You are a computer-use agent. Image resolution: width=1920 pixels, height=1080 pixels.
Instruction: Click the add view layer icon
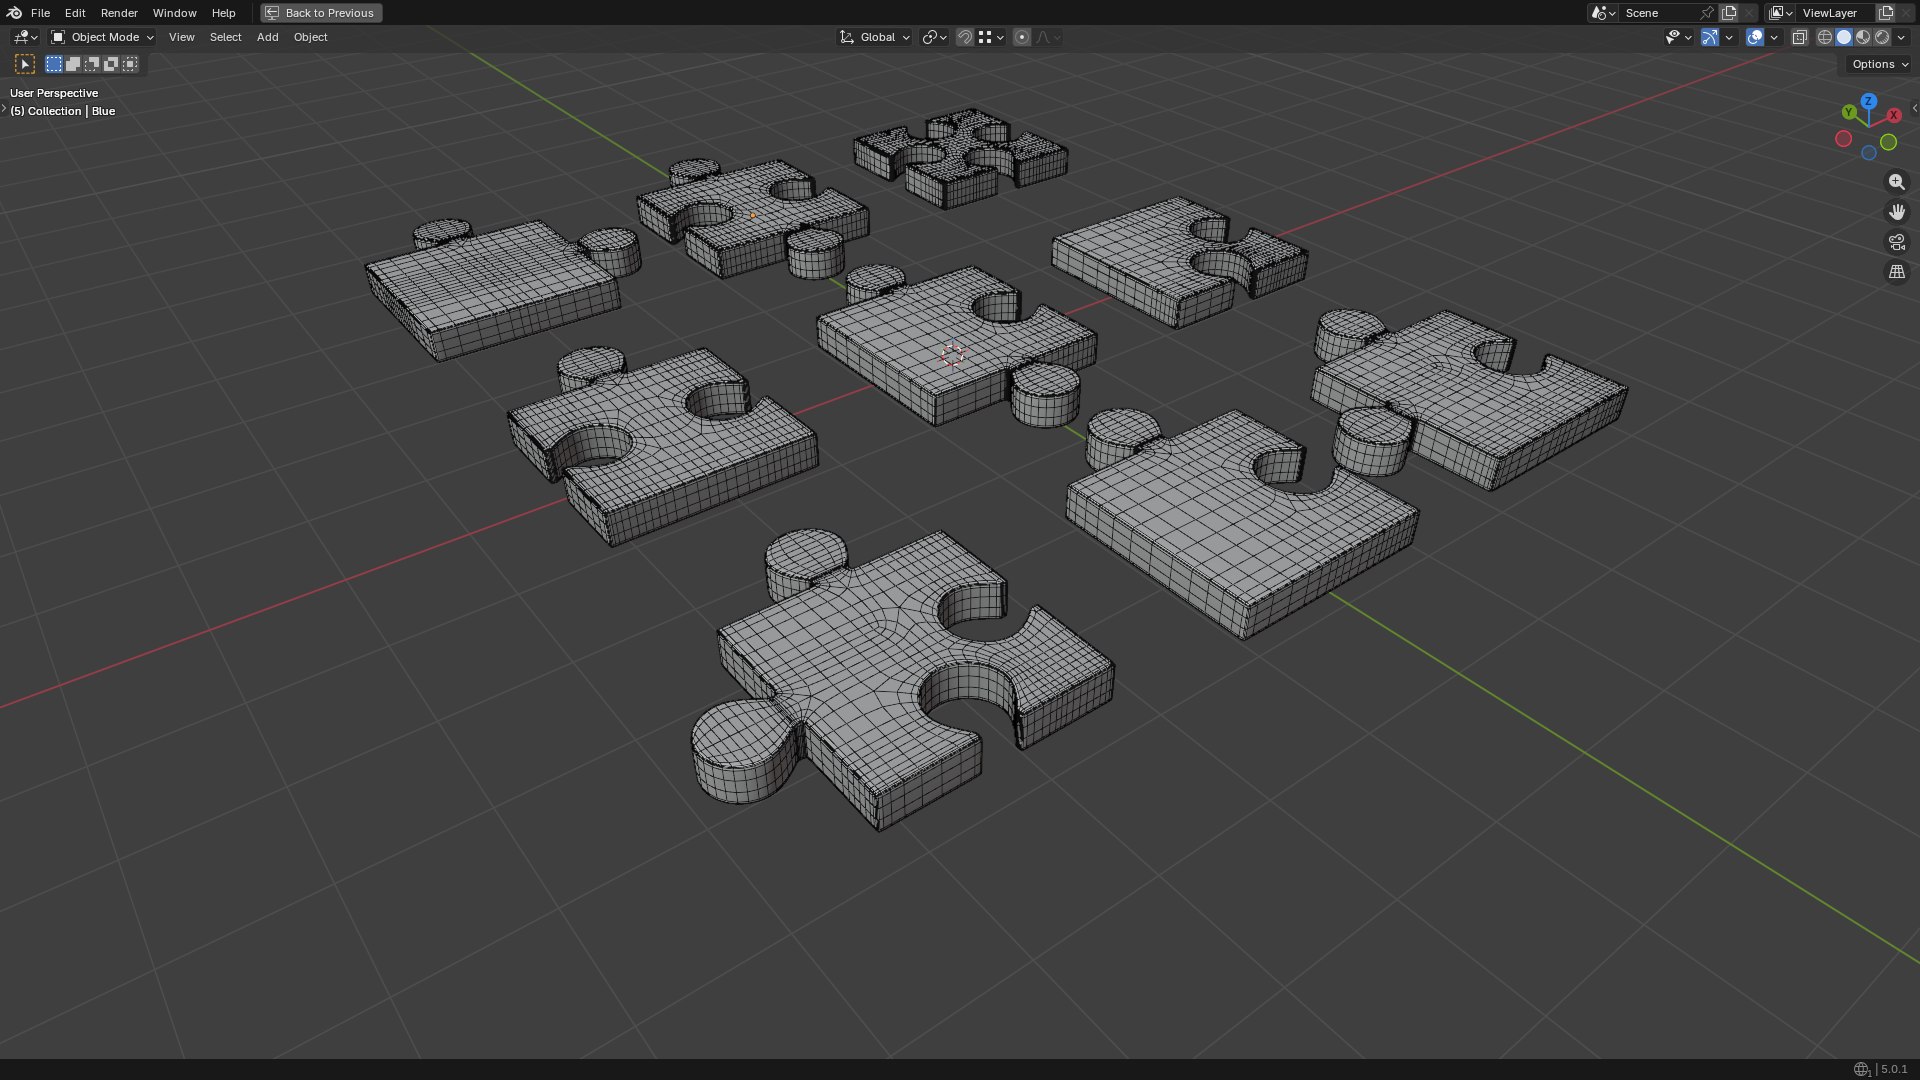point(1886,13)
